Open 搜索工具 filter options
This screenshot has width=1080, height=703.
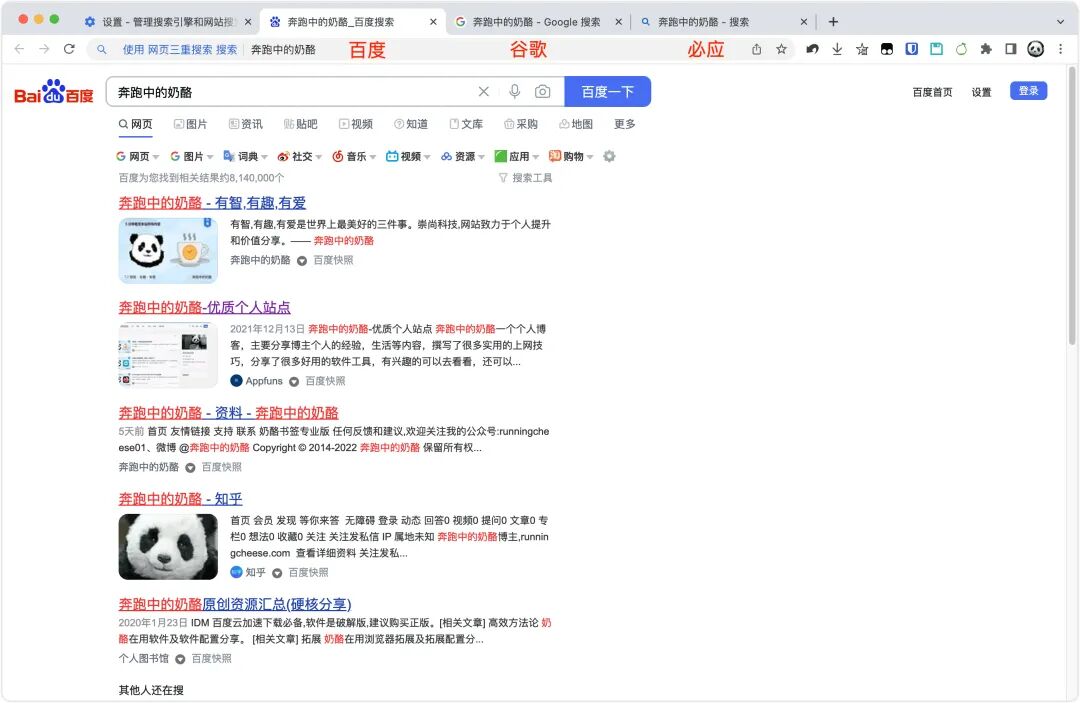[x=525, y=178]
